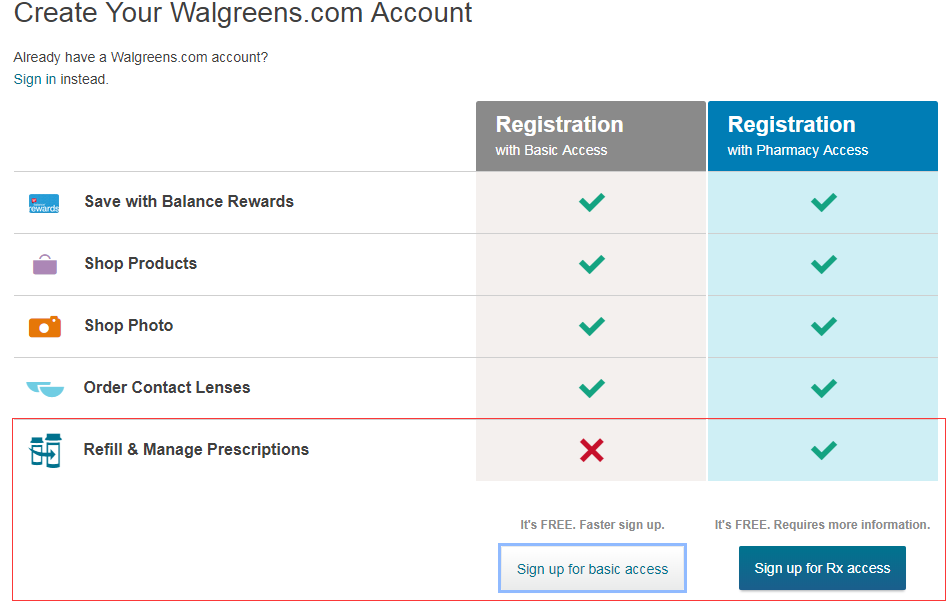Click the red X under Basic Access
Viewport: 949px width, 603px height.
click(x=591, y=450)
